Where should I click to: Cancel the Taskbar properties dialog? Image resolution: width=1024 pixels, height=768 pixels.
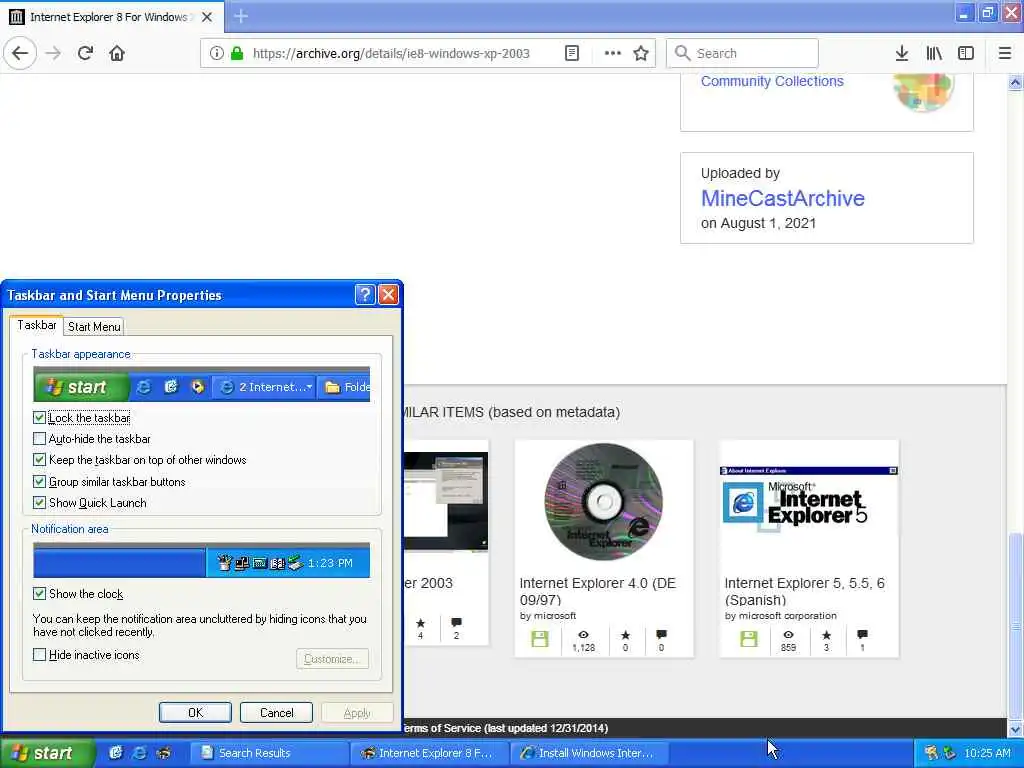point(276,712)
